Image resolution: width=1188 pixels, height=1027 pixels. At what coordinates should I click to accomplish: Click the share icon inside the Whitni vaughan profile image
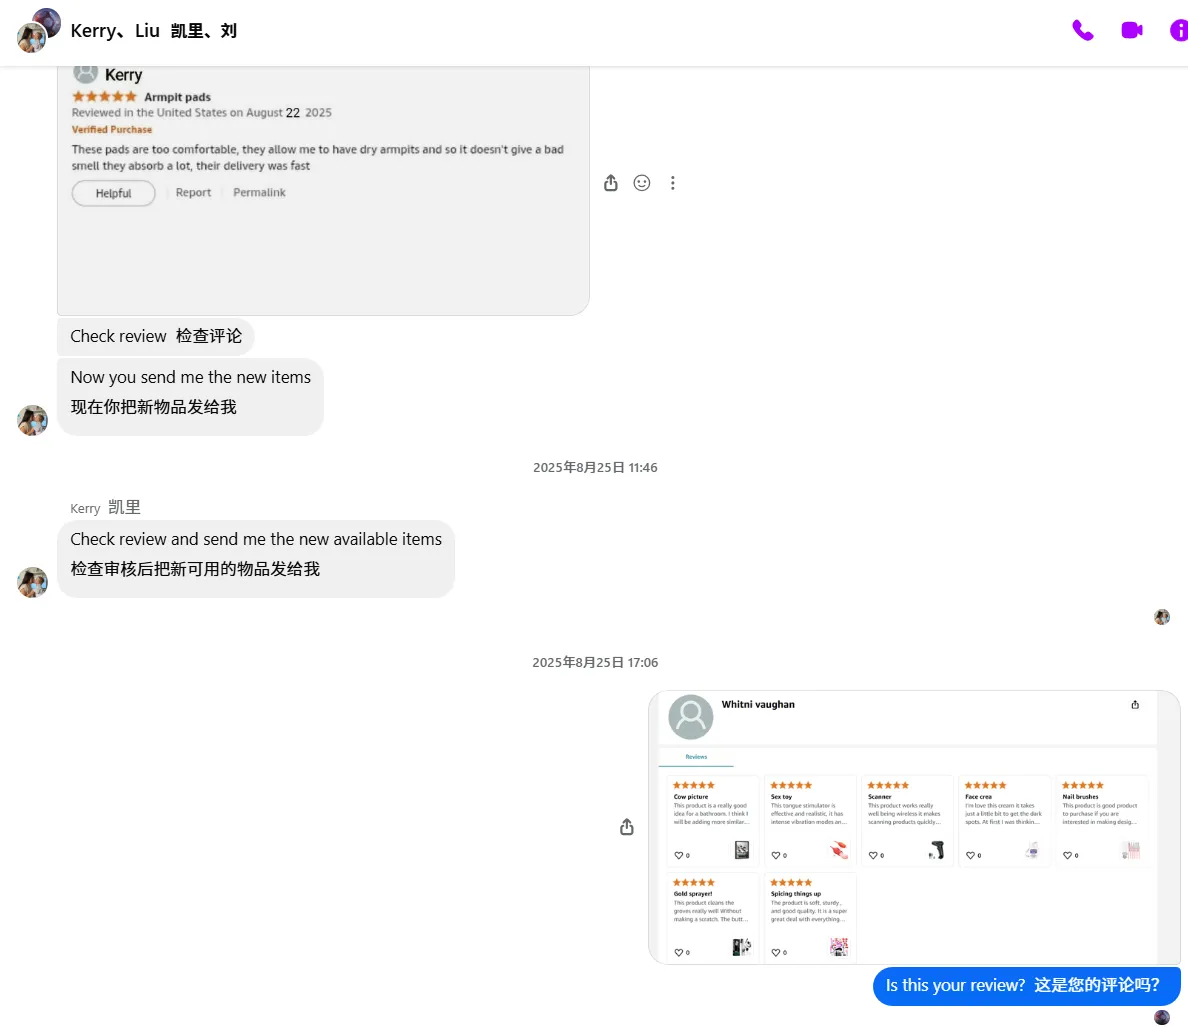pos(1135,705)
